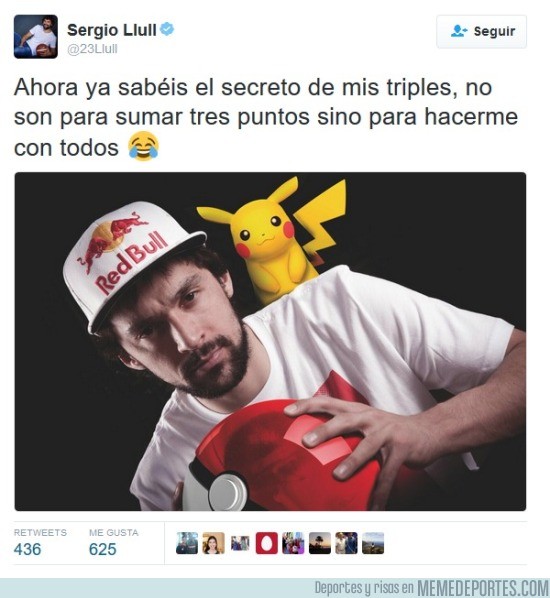The width and height of the screenshot is (550, 598).
Task: Click the blue verified badge icon
Action: coord(167,29)
